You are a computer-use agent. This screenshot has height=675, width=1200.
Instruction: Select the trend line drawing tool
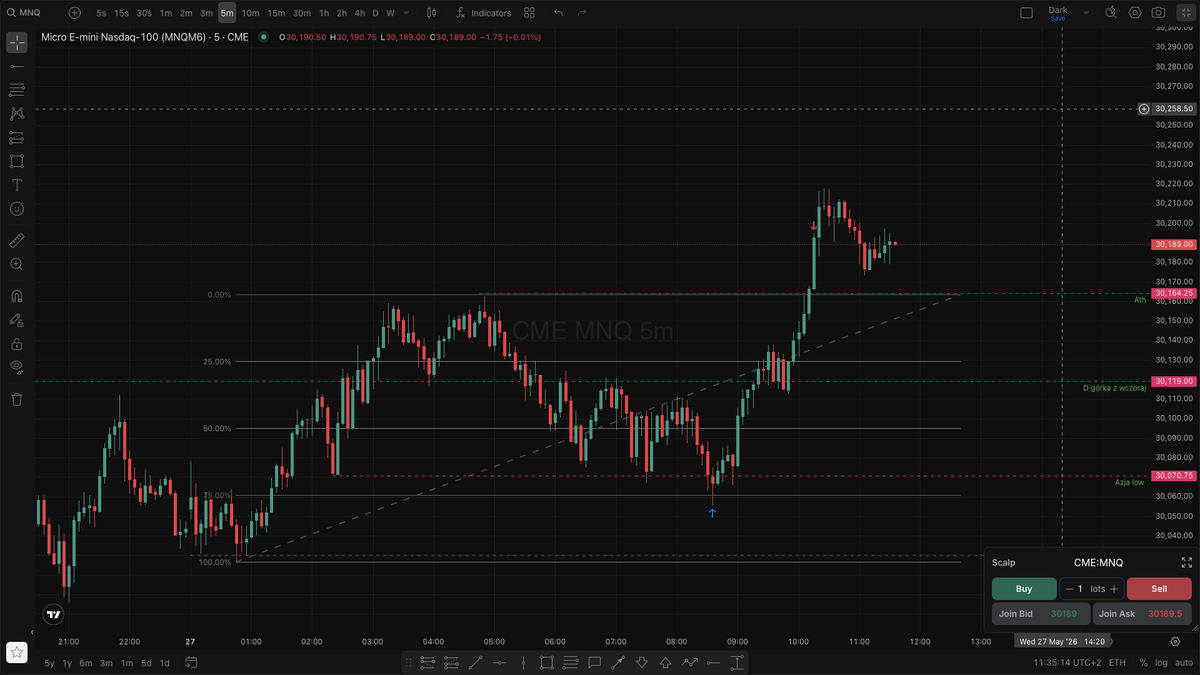pyautogui.click(x=17, y=66)
